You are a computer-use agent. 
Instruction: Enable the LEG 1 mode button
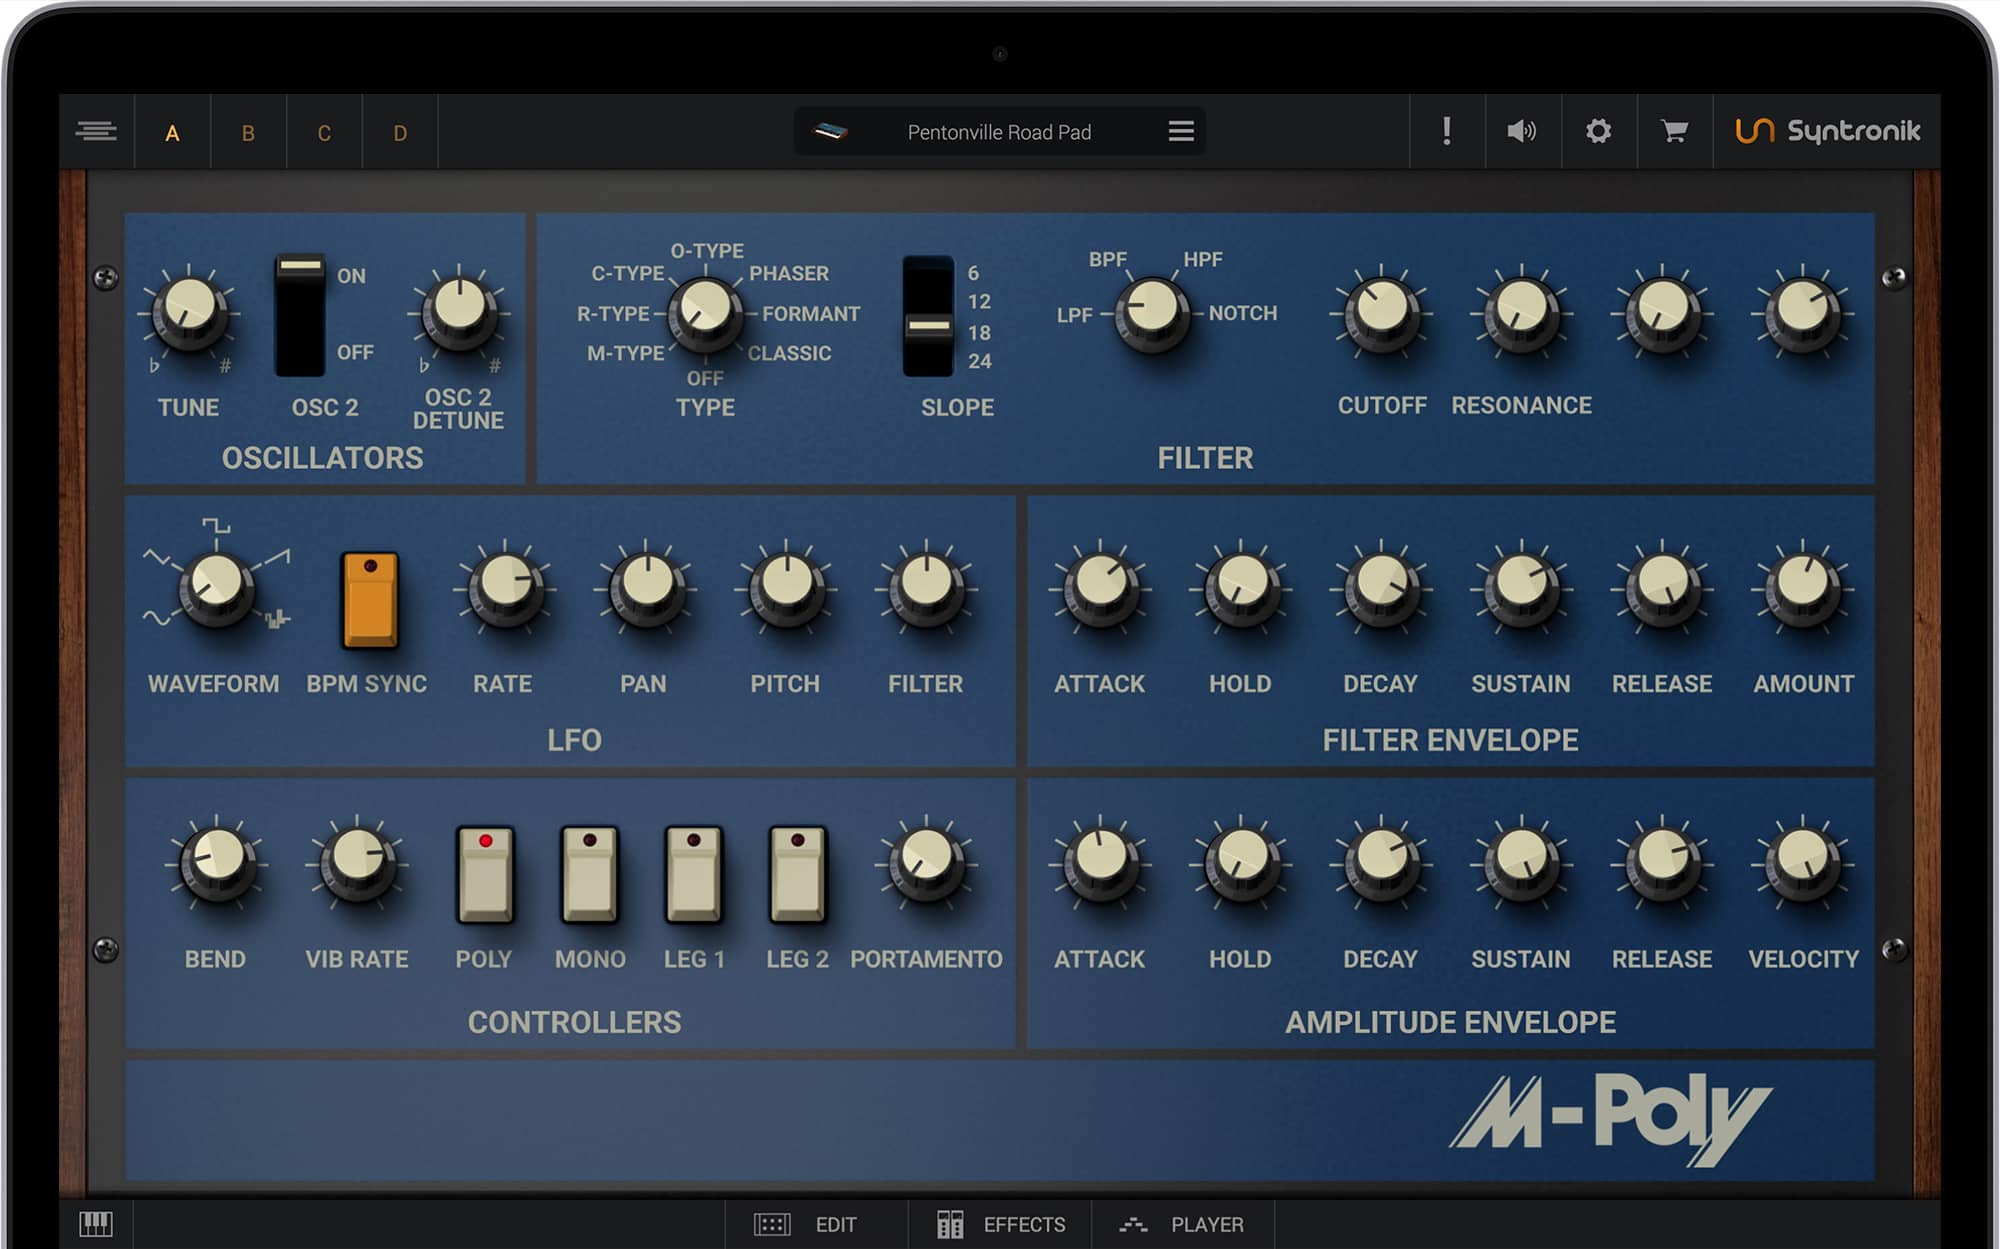tap(693, 873)
